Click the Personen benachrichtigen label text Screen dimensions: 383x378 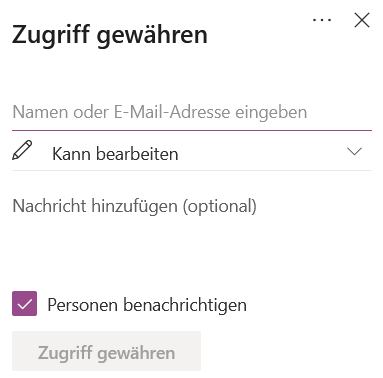(x=147, y=305)
